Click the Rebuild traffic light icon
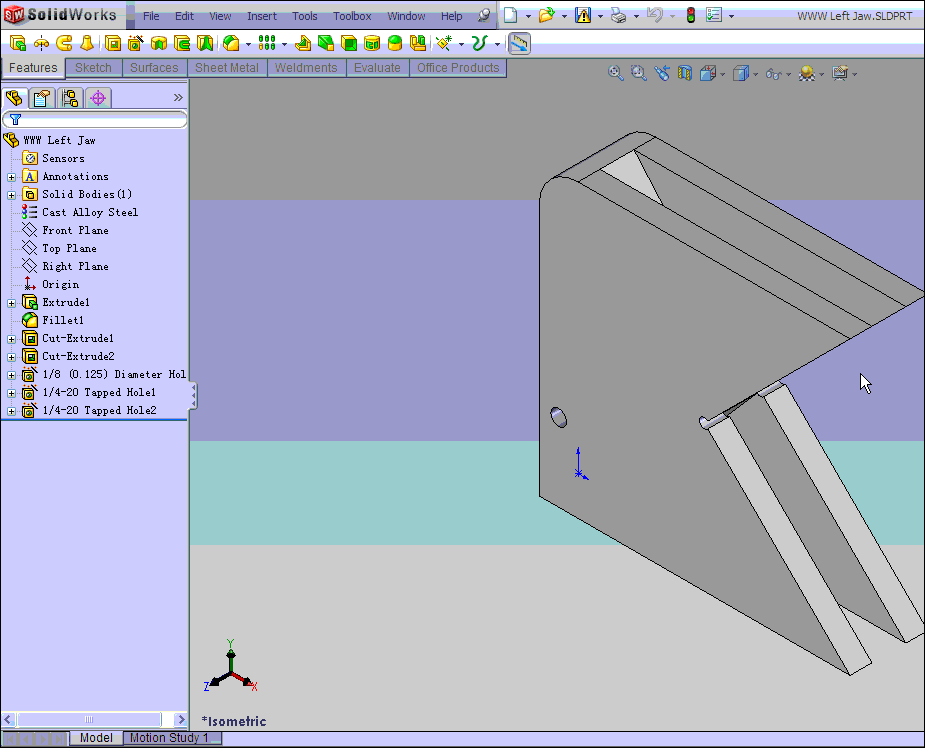Viewport: 925px width, 748px height. [x=691, y=15]
